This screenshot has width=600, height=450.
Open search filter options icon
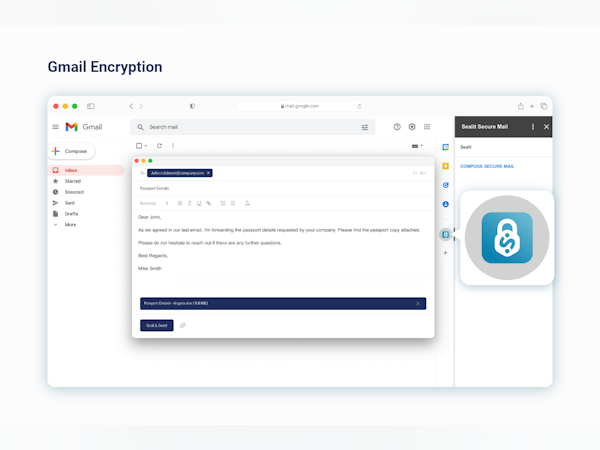(365, 127)
